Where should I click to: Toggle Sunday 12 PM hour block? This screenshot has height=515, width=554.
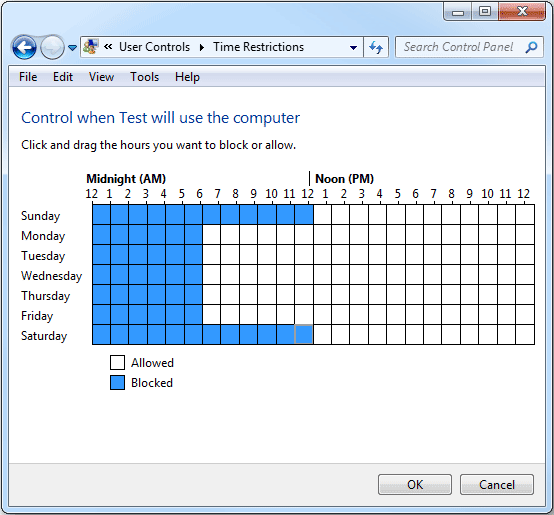322,214
